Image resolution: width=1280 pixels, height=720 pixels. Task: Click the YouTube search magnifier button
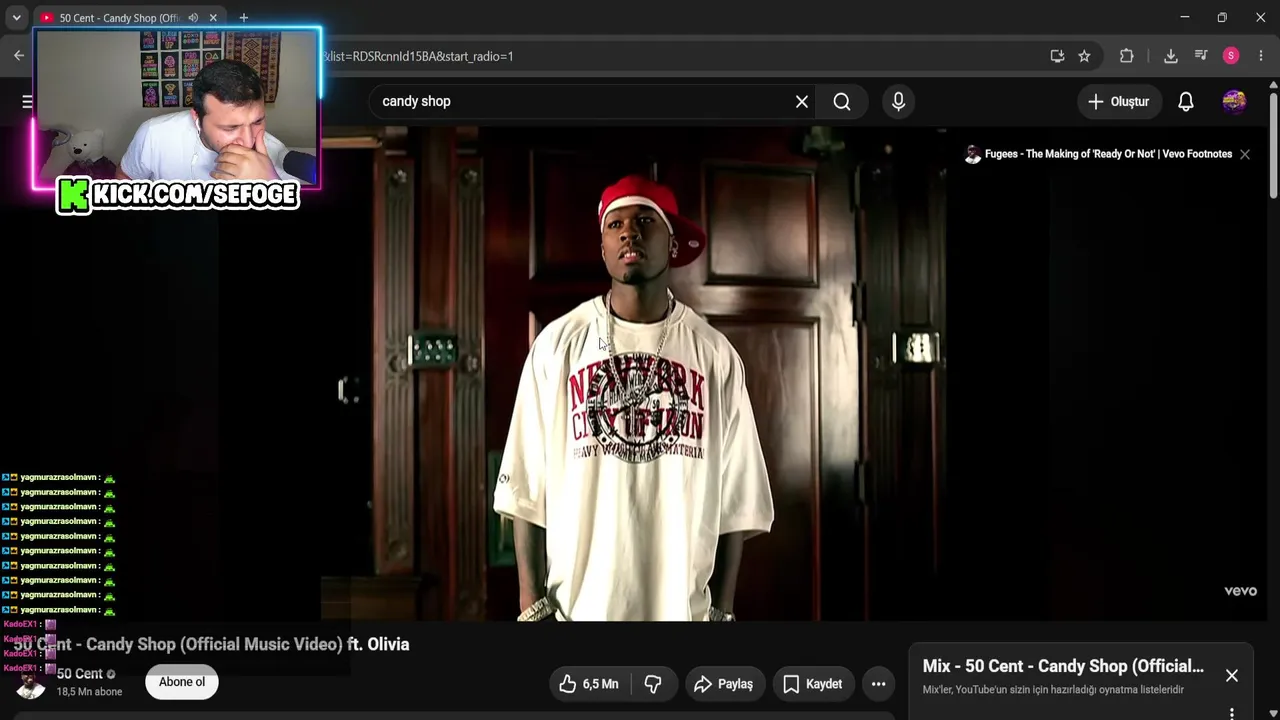pos(842,101)
